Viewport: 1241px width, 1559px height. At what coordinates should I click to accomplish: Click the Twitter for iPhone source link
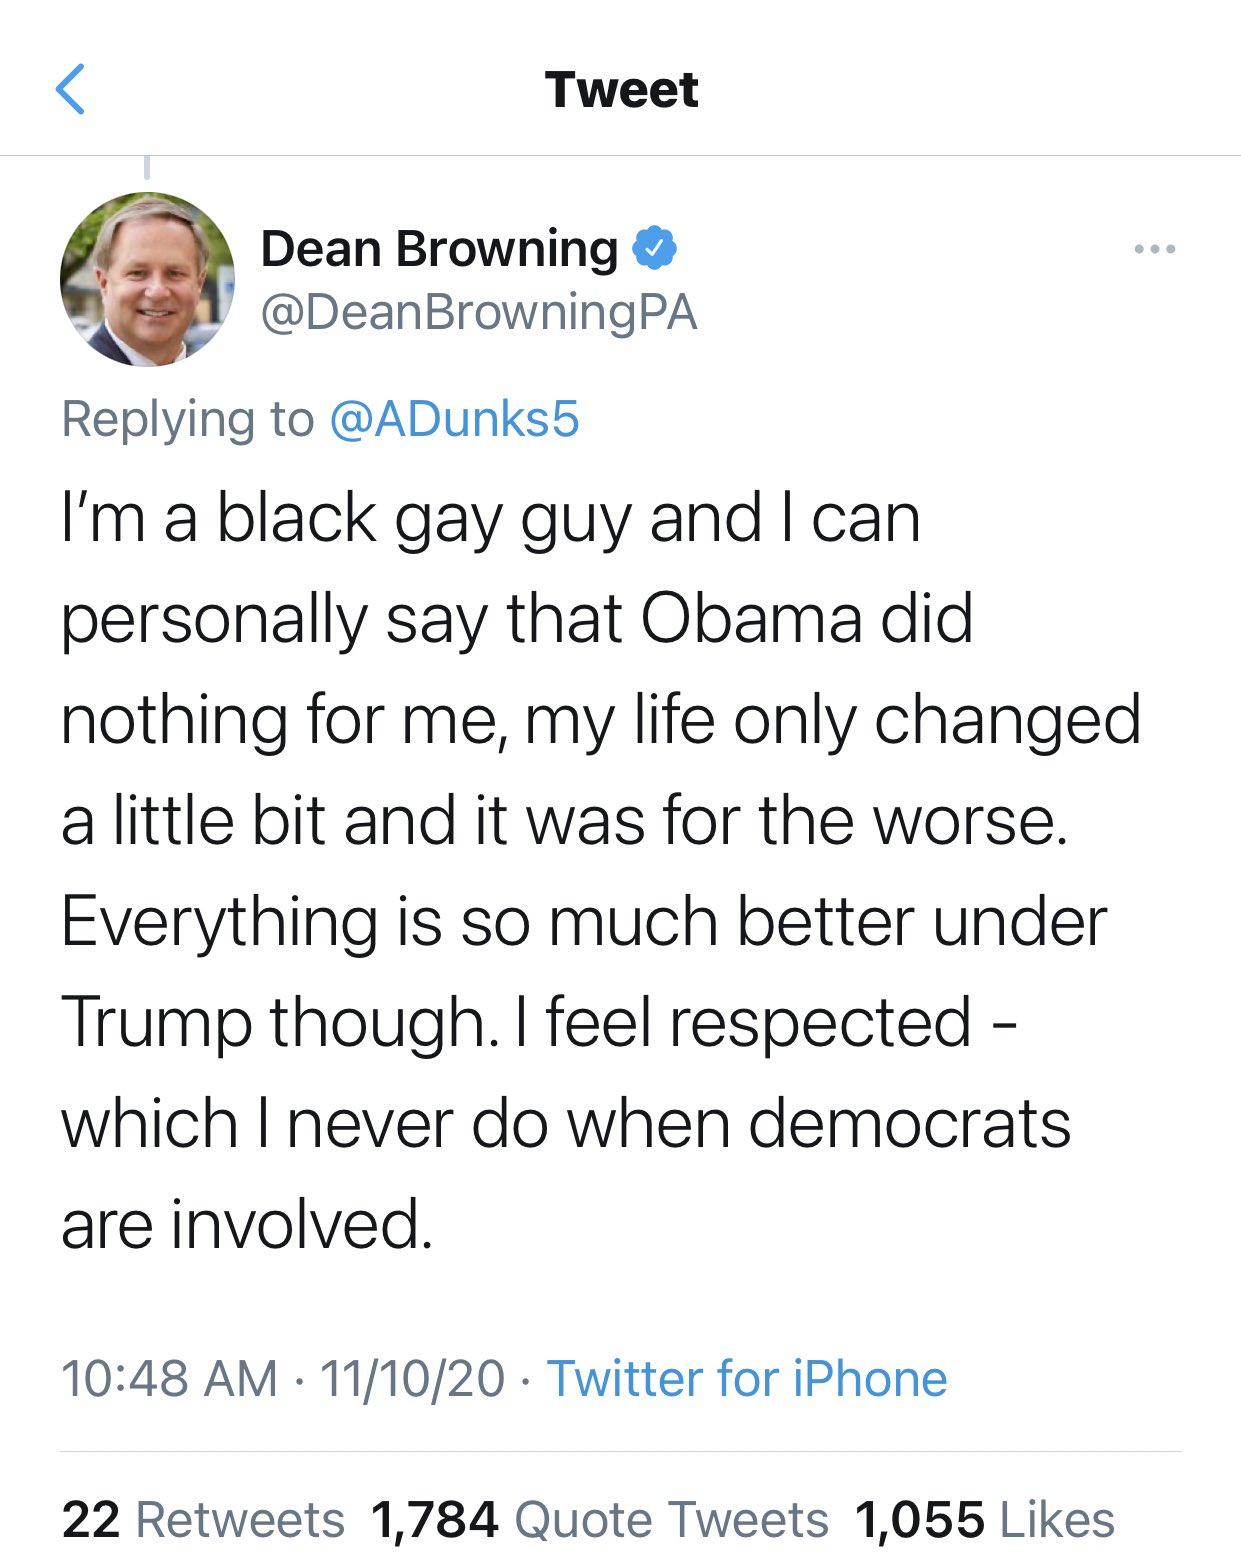coord(746,1378)
